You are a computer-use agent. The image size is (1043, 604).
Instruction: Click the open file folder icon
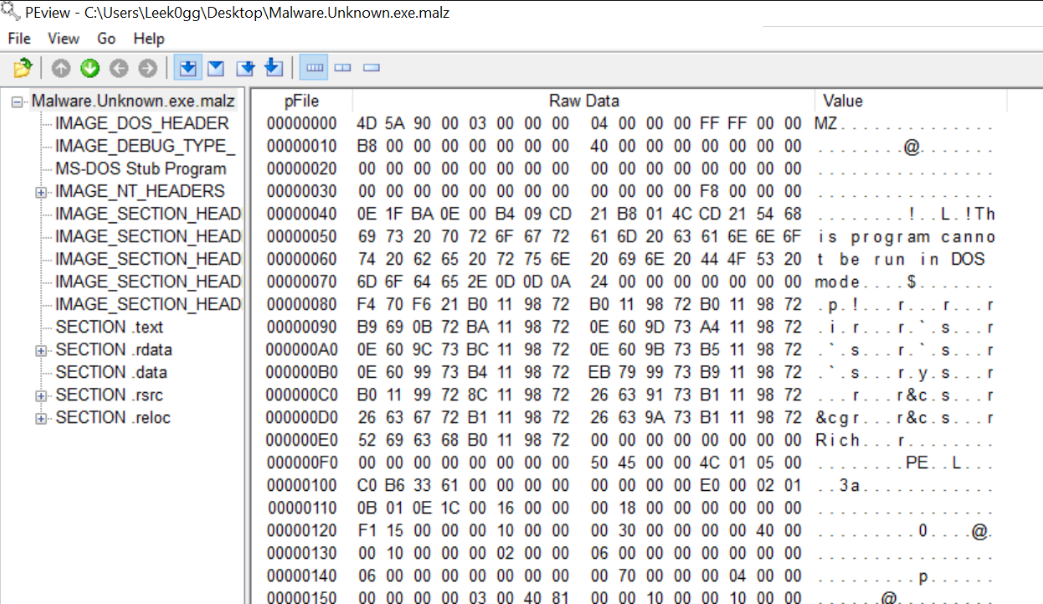22,68
